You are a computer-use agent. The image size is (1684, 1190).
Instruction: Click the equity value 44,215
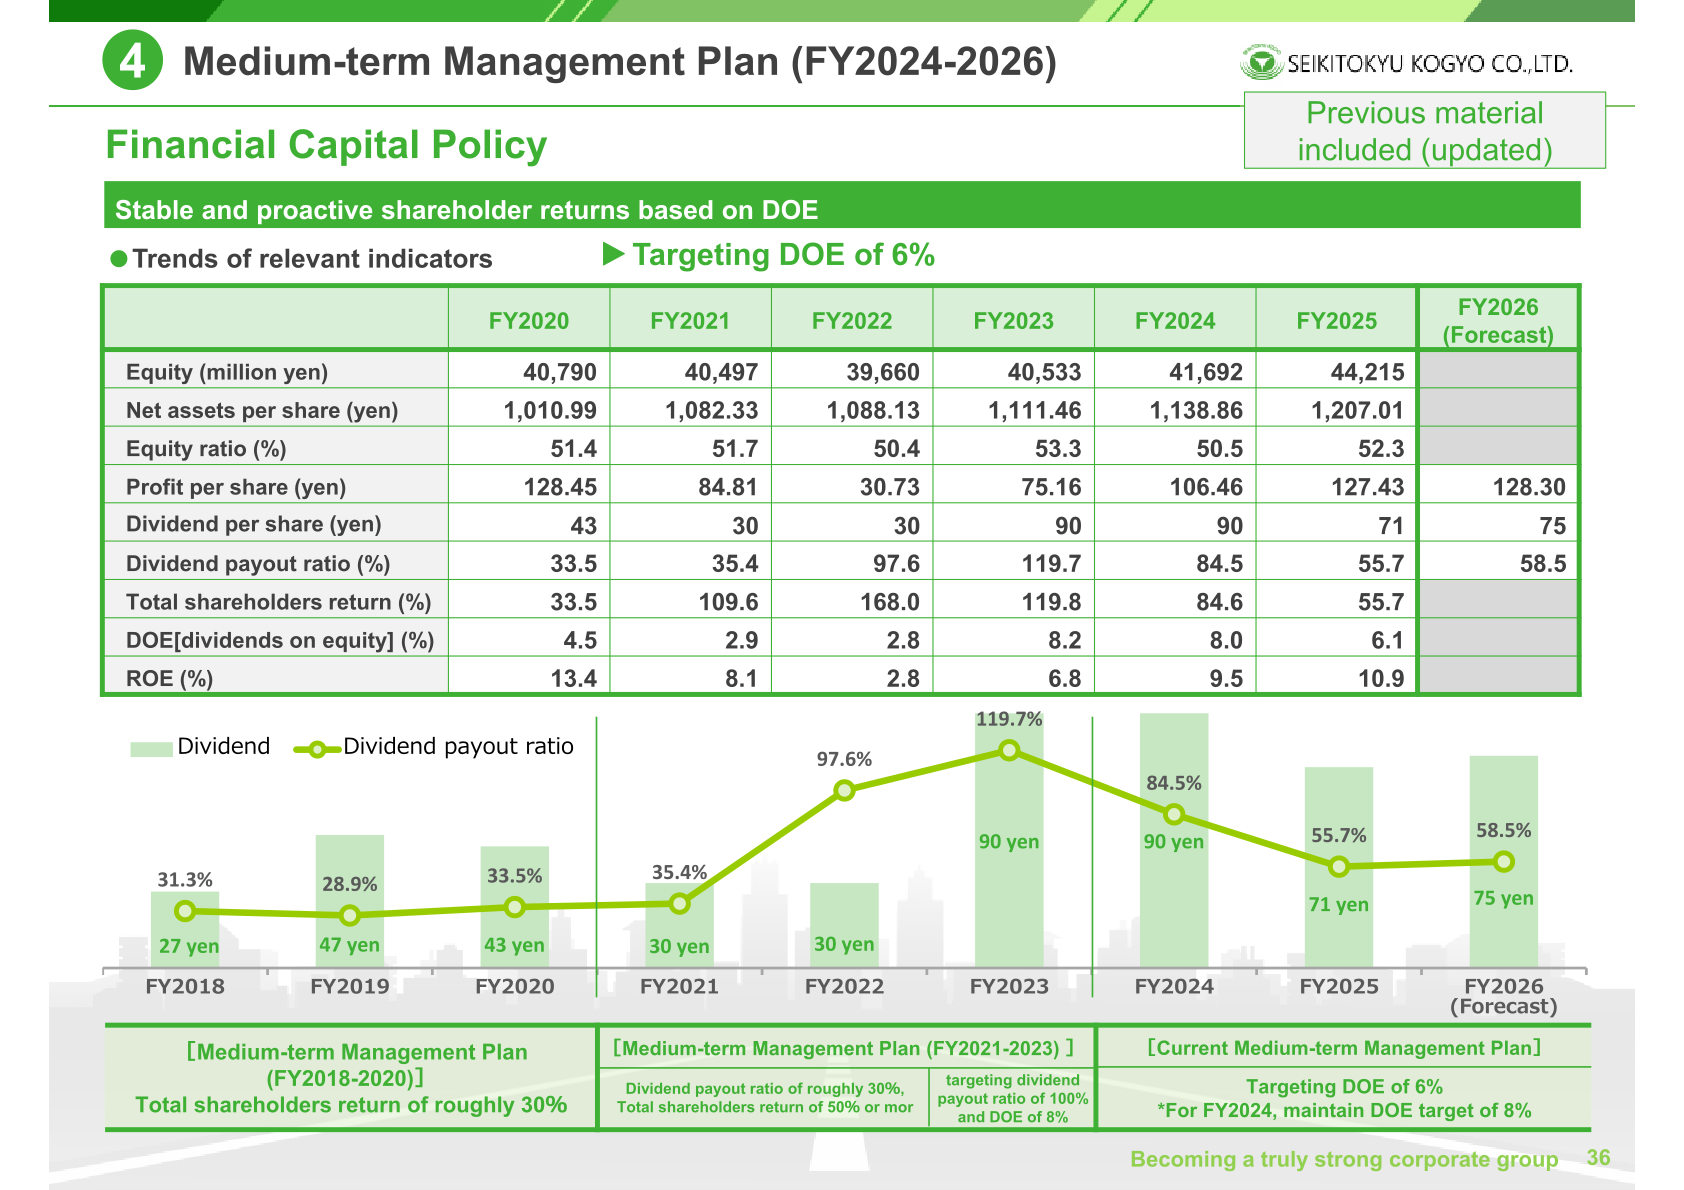point(1367,372)
